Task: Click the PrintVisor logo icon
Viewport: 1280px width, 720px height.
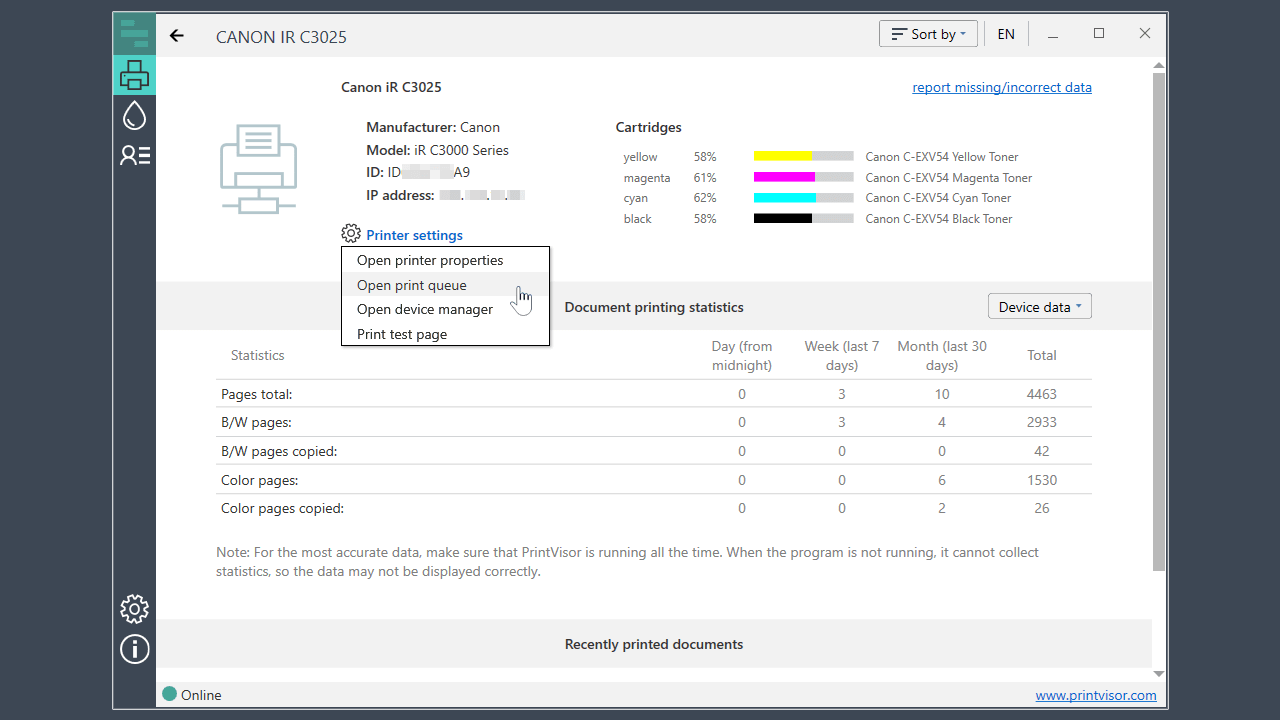Action: [x=134, y=34]
